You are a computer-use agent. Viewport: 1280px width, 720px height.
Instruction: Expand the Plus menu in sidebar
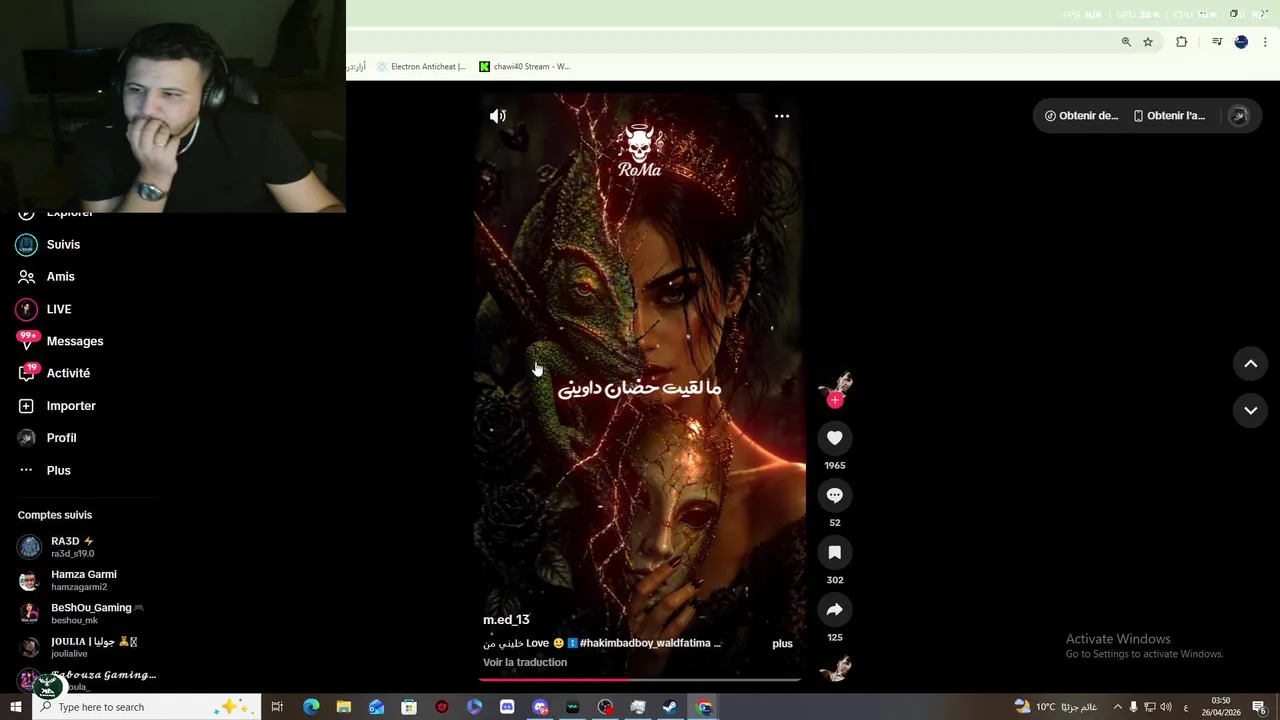tap(58, 470)
